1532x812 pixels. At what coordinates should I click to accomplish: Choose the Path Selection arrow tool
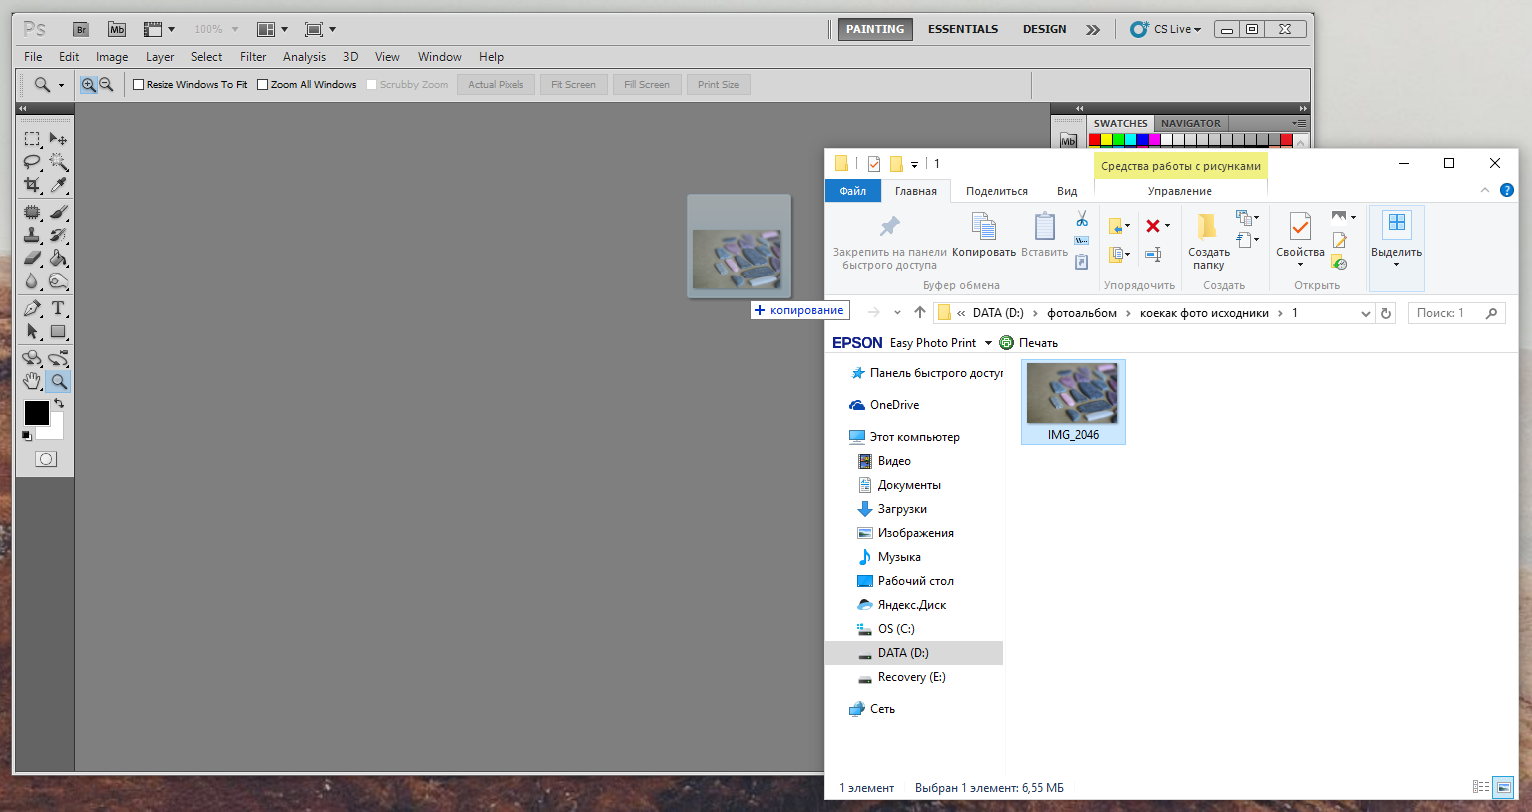coord(32,331)
